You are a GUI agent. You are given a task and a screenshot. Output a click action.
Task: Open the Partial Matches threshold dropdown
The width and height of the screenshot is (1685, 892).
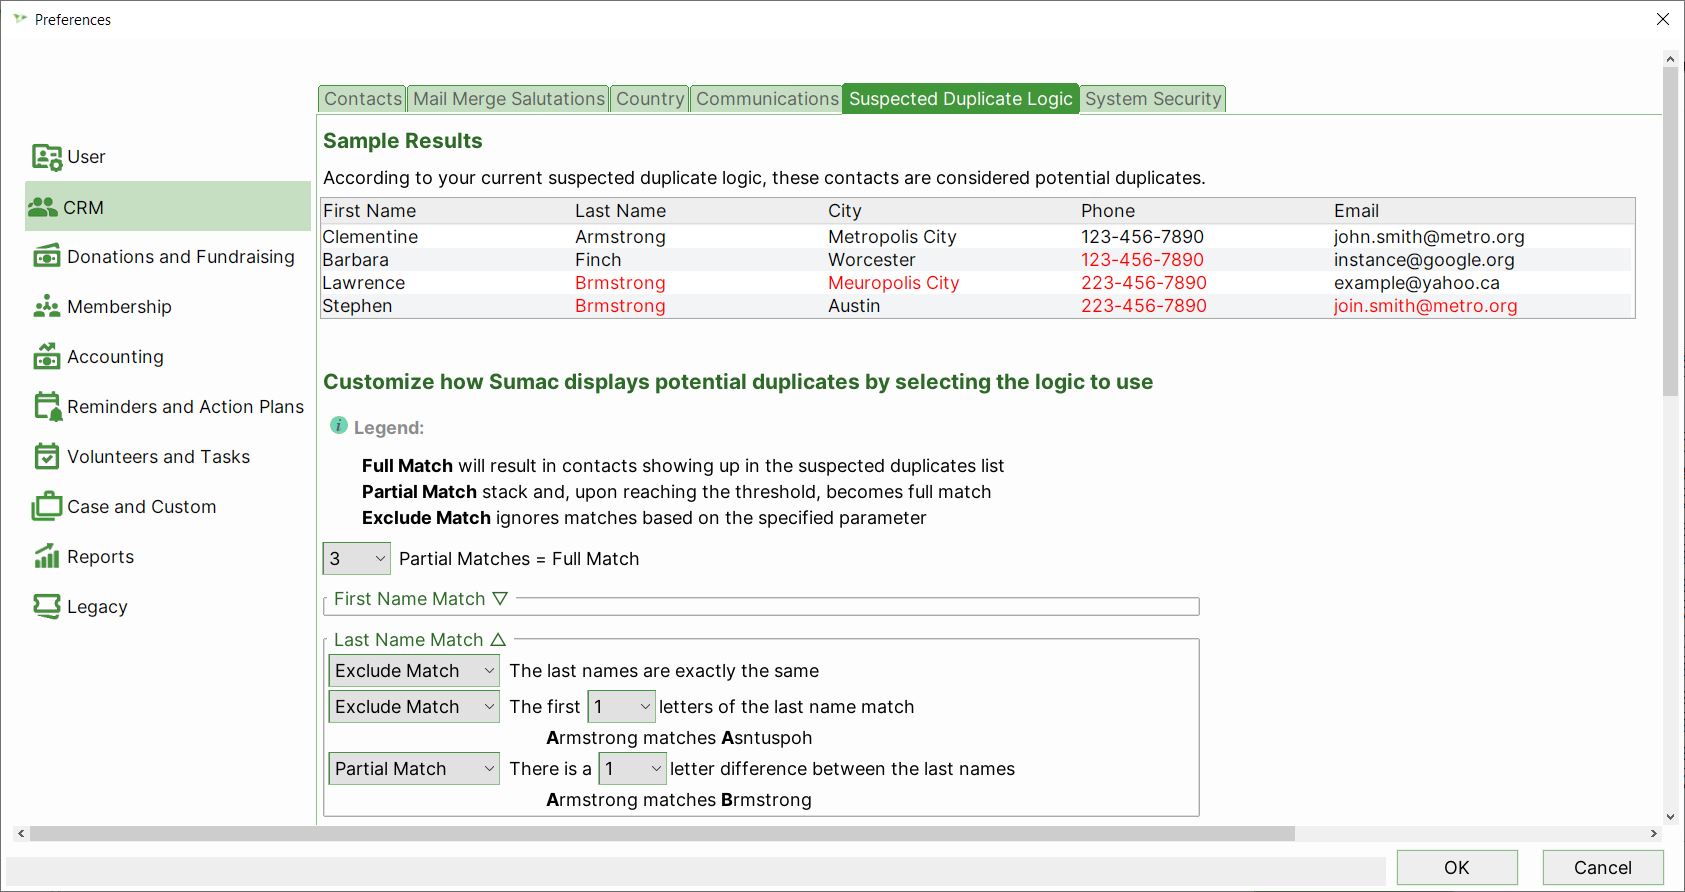click(357, 559)
